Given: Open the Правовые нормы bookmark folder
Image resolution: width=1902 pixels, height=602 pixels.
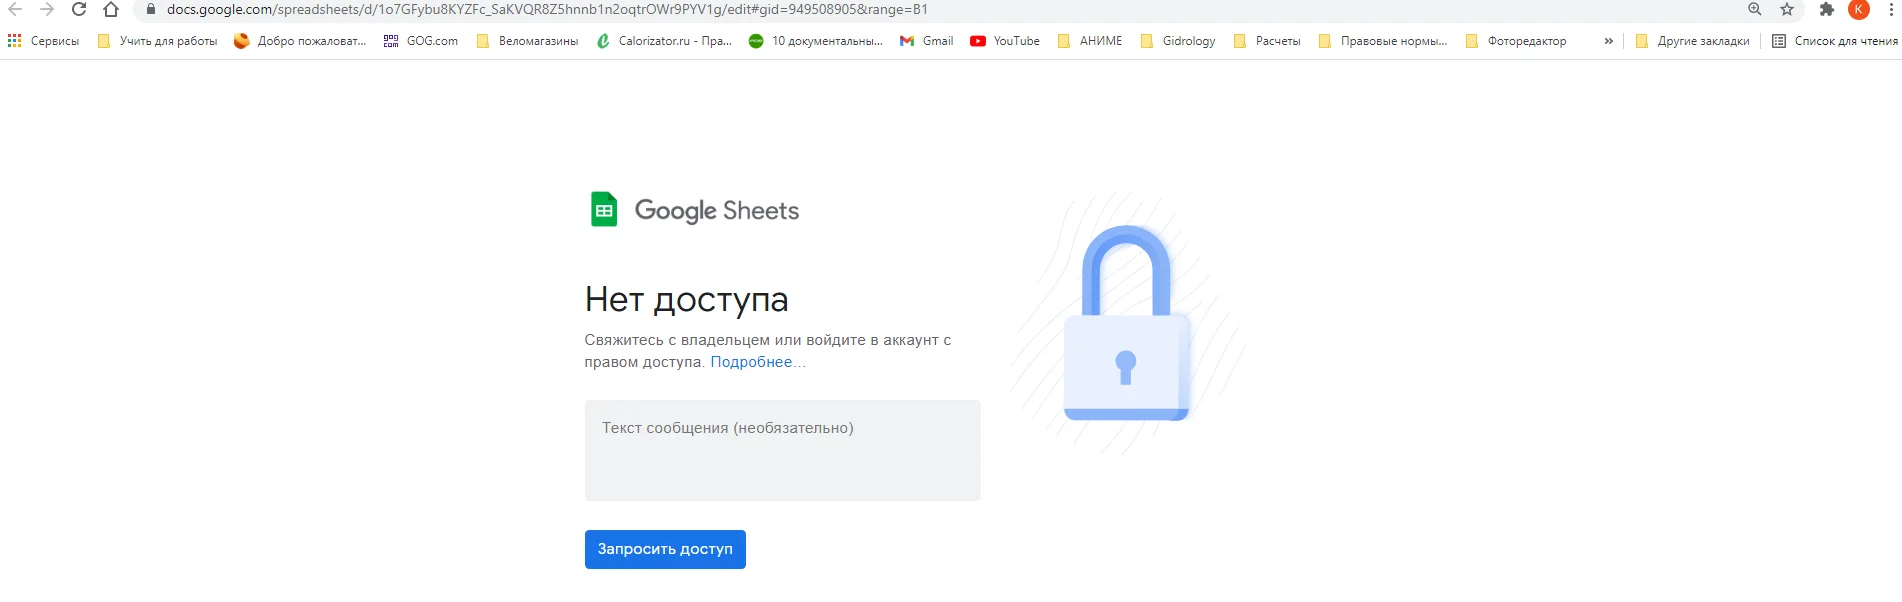Looking at the screenshot, I should 1383,41.
